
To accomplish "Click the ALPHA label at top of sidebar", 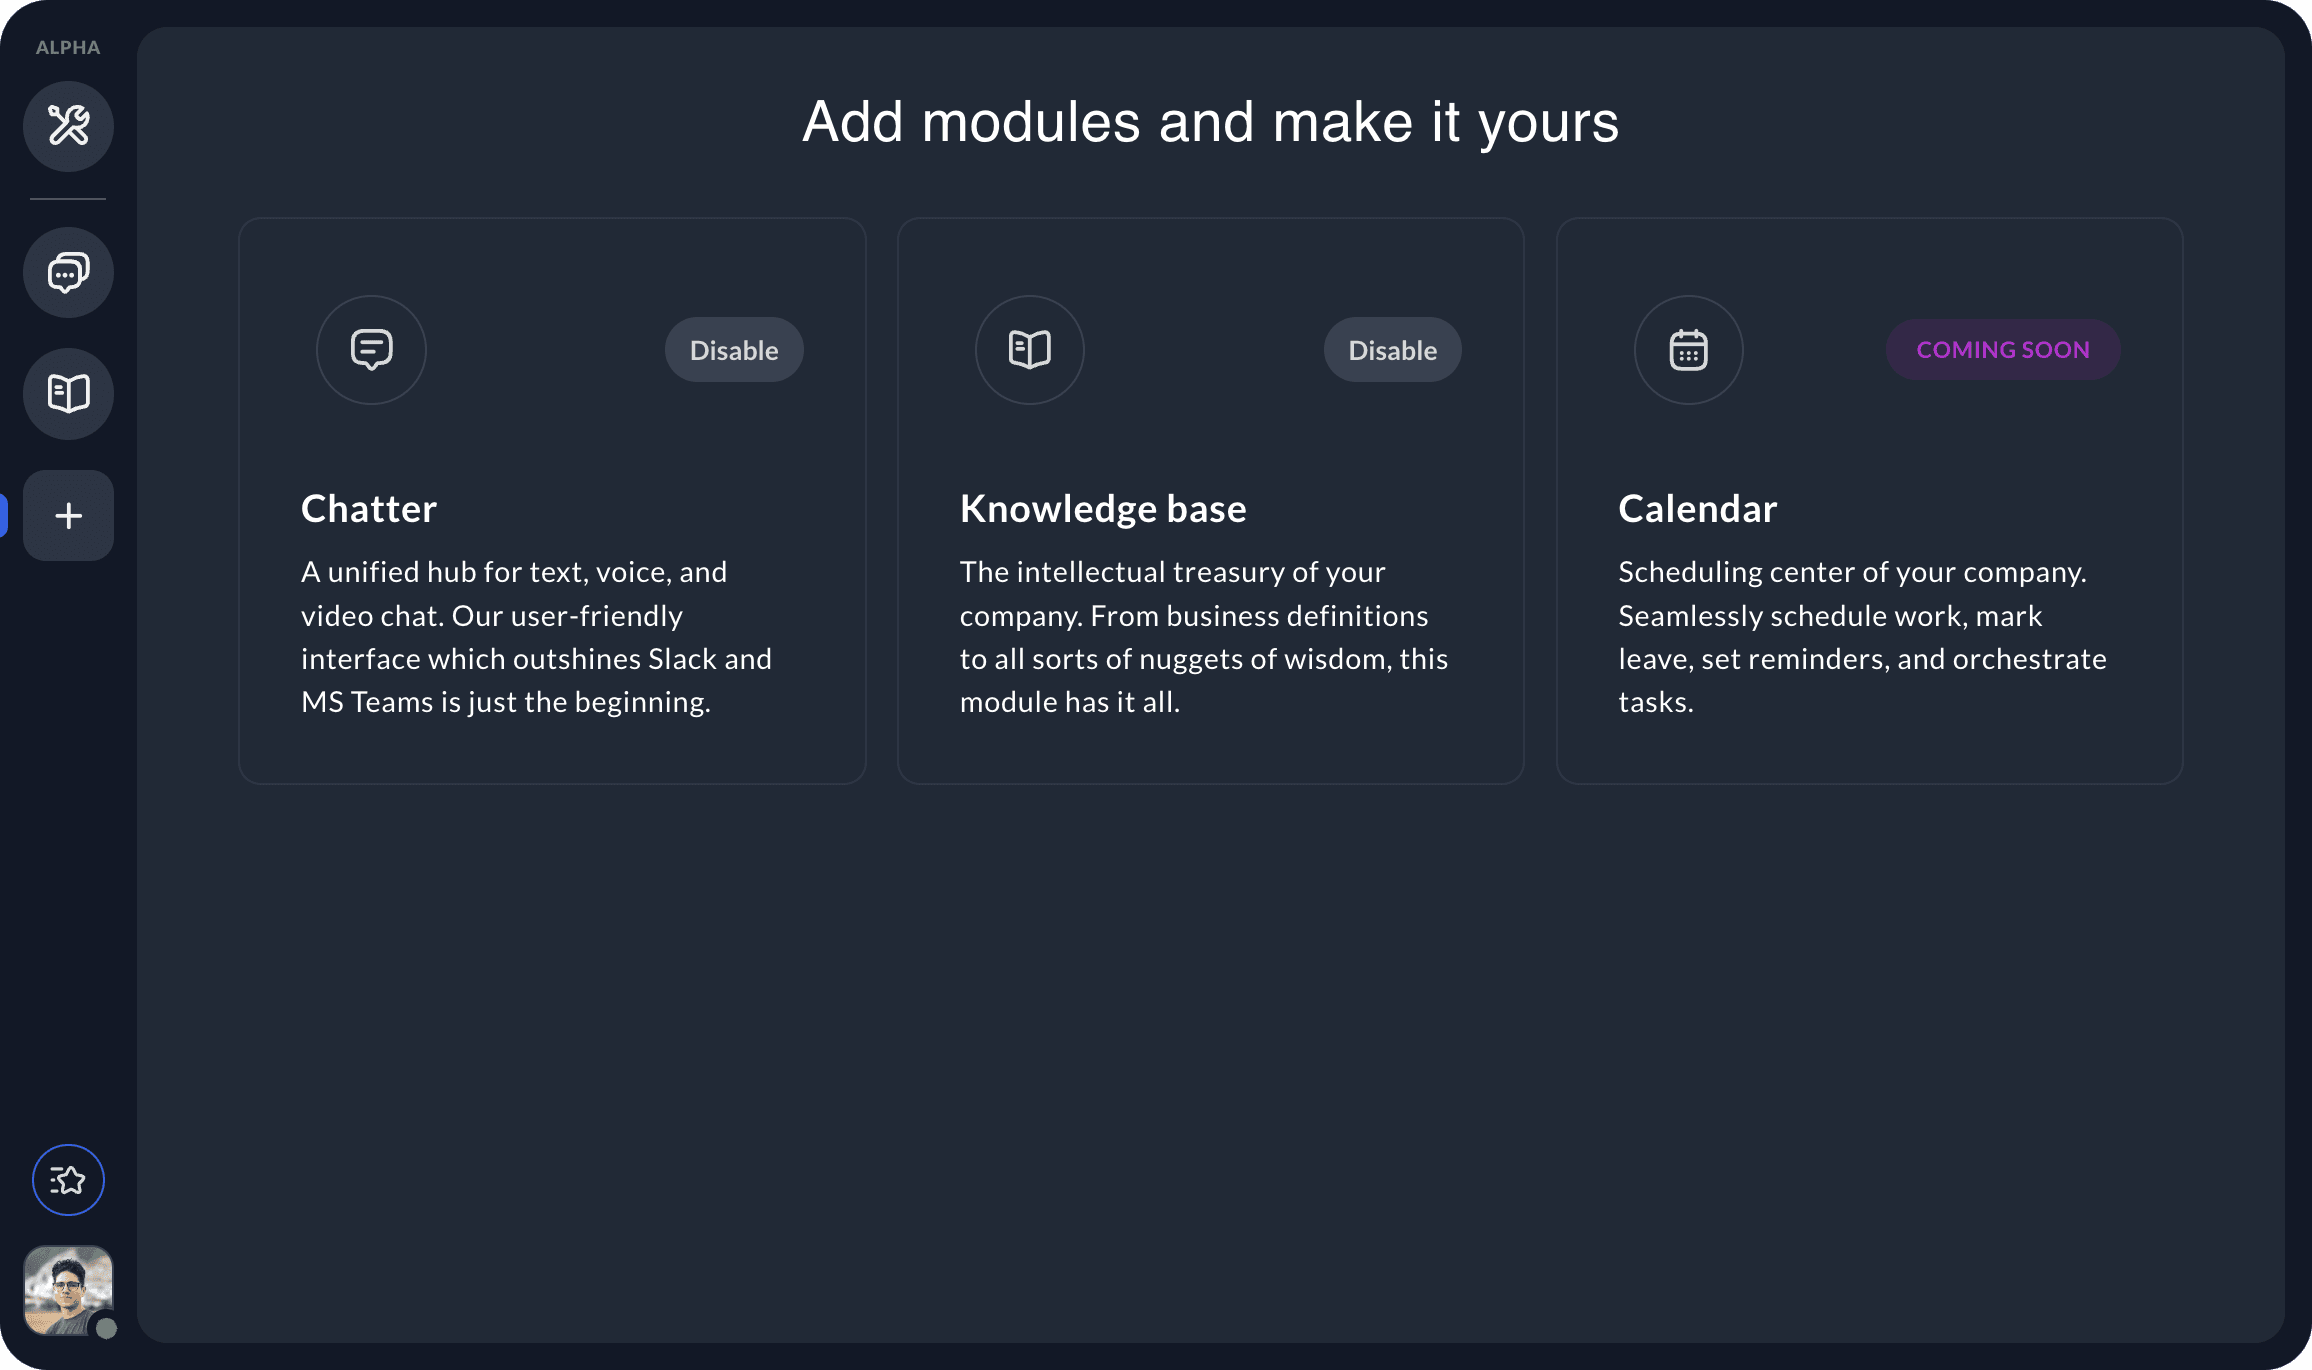I will tap(67, 46).
